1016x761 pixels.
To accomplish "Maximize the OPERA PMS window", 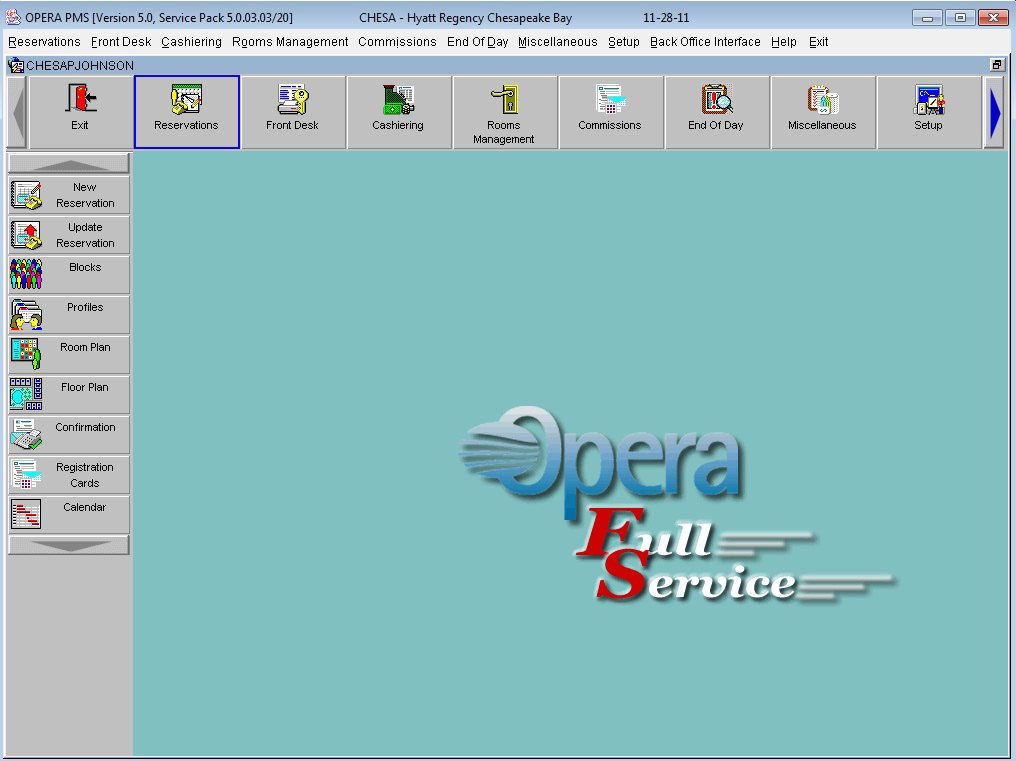I will pos(960,18).
